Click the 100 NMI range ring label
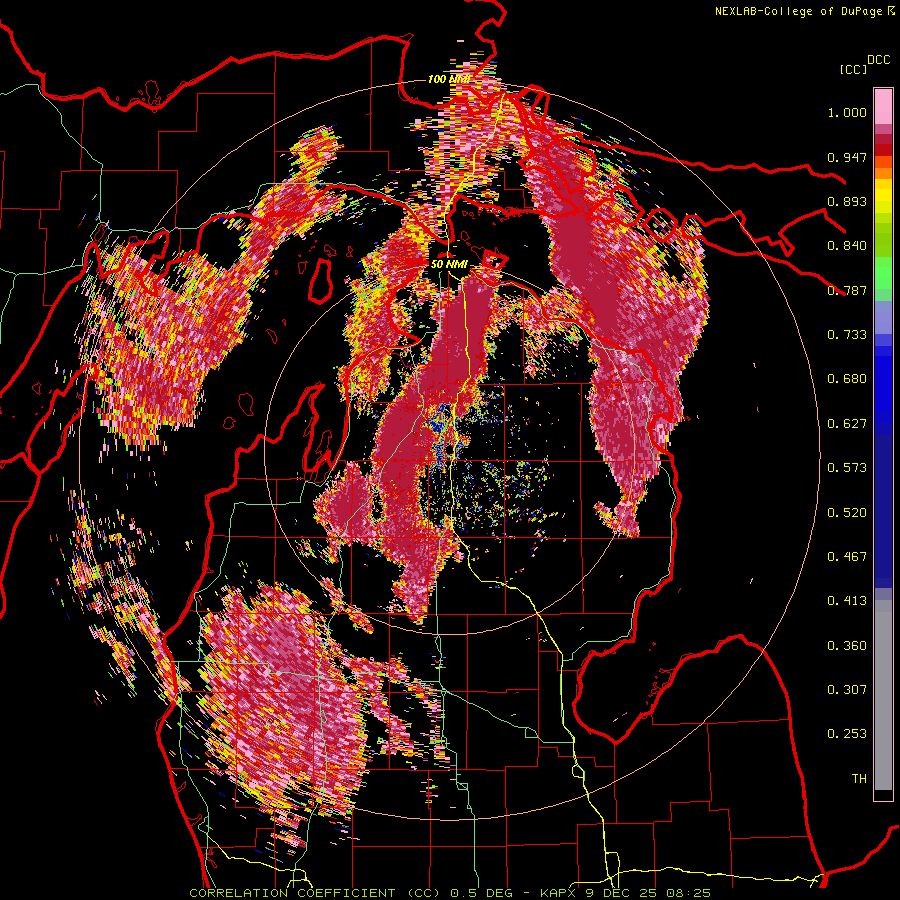900x900 pixels. pos(449,79)
